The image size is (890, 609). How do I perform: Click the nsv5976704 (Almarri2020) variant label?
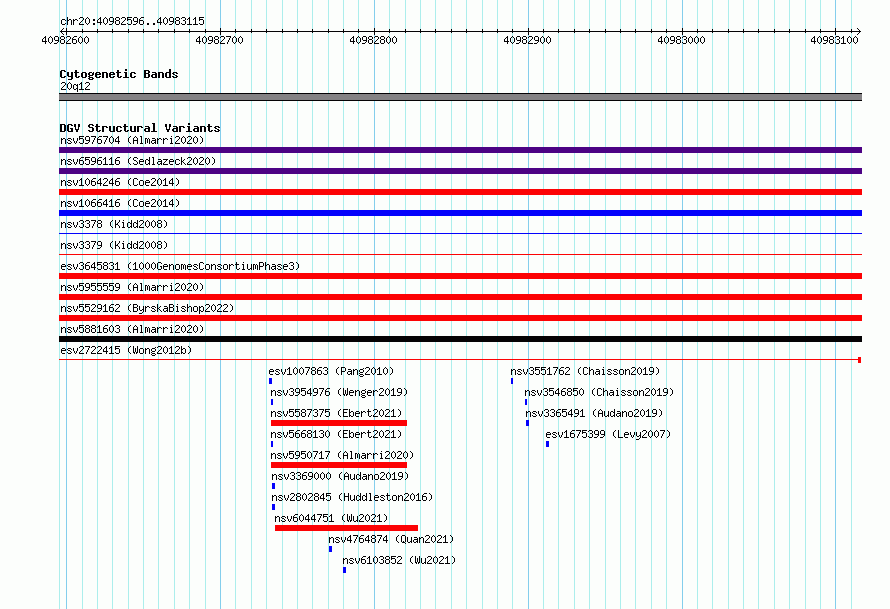[x=132, y=140]
